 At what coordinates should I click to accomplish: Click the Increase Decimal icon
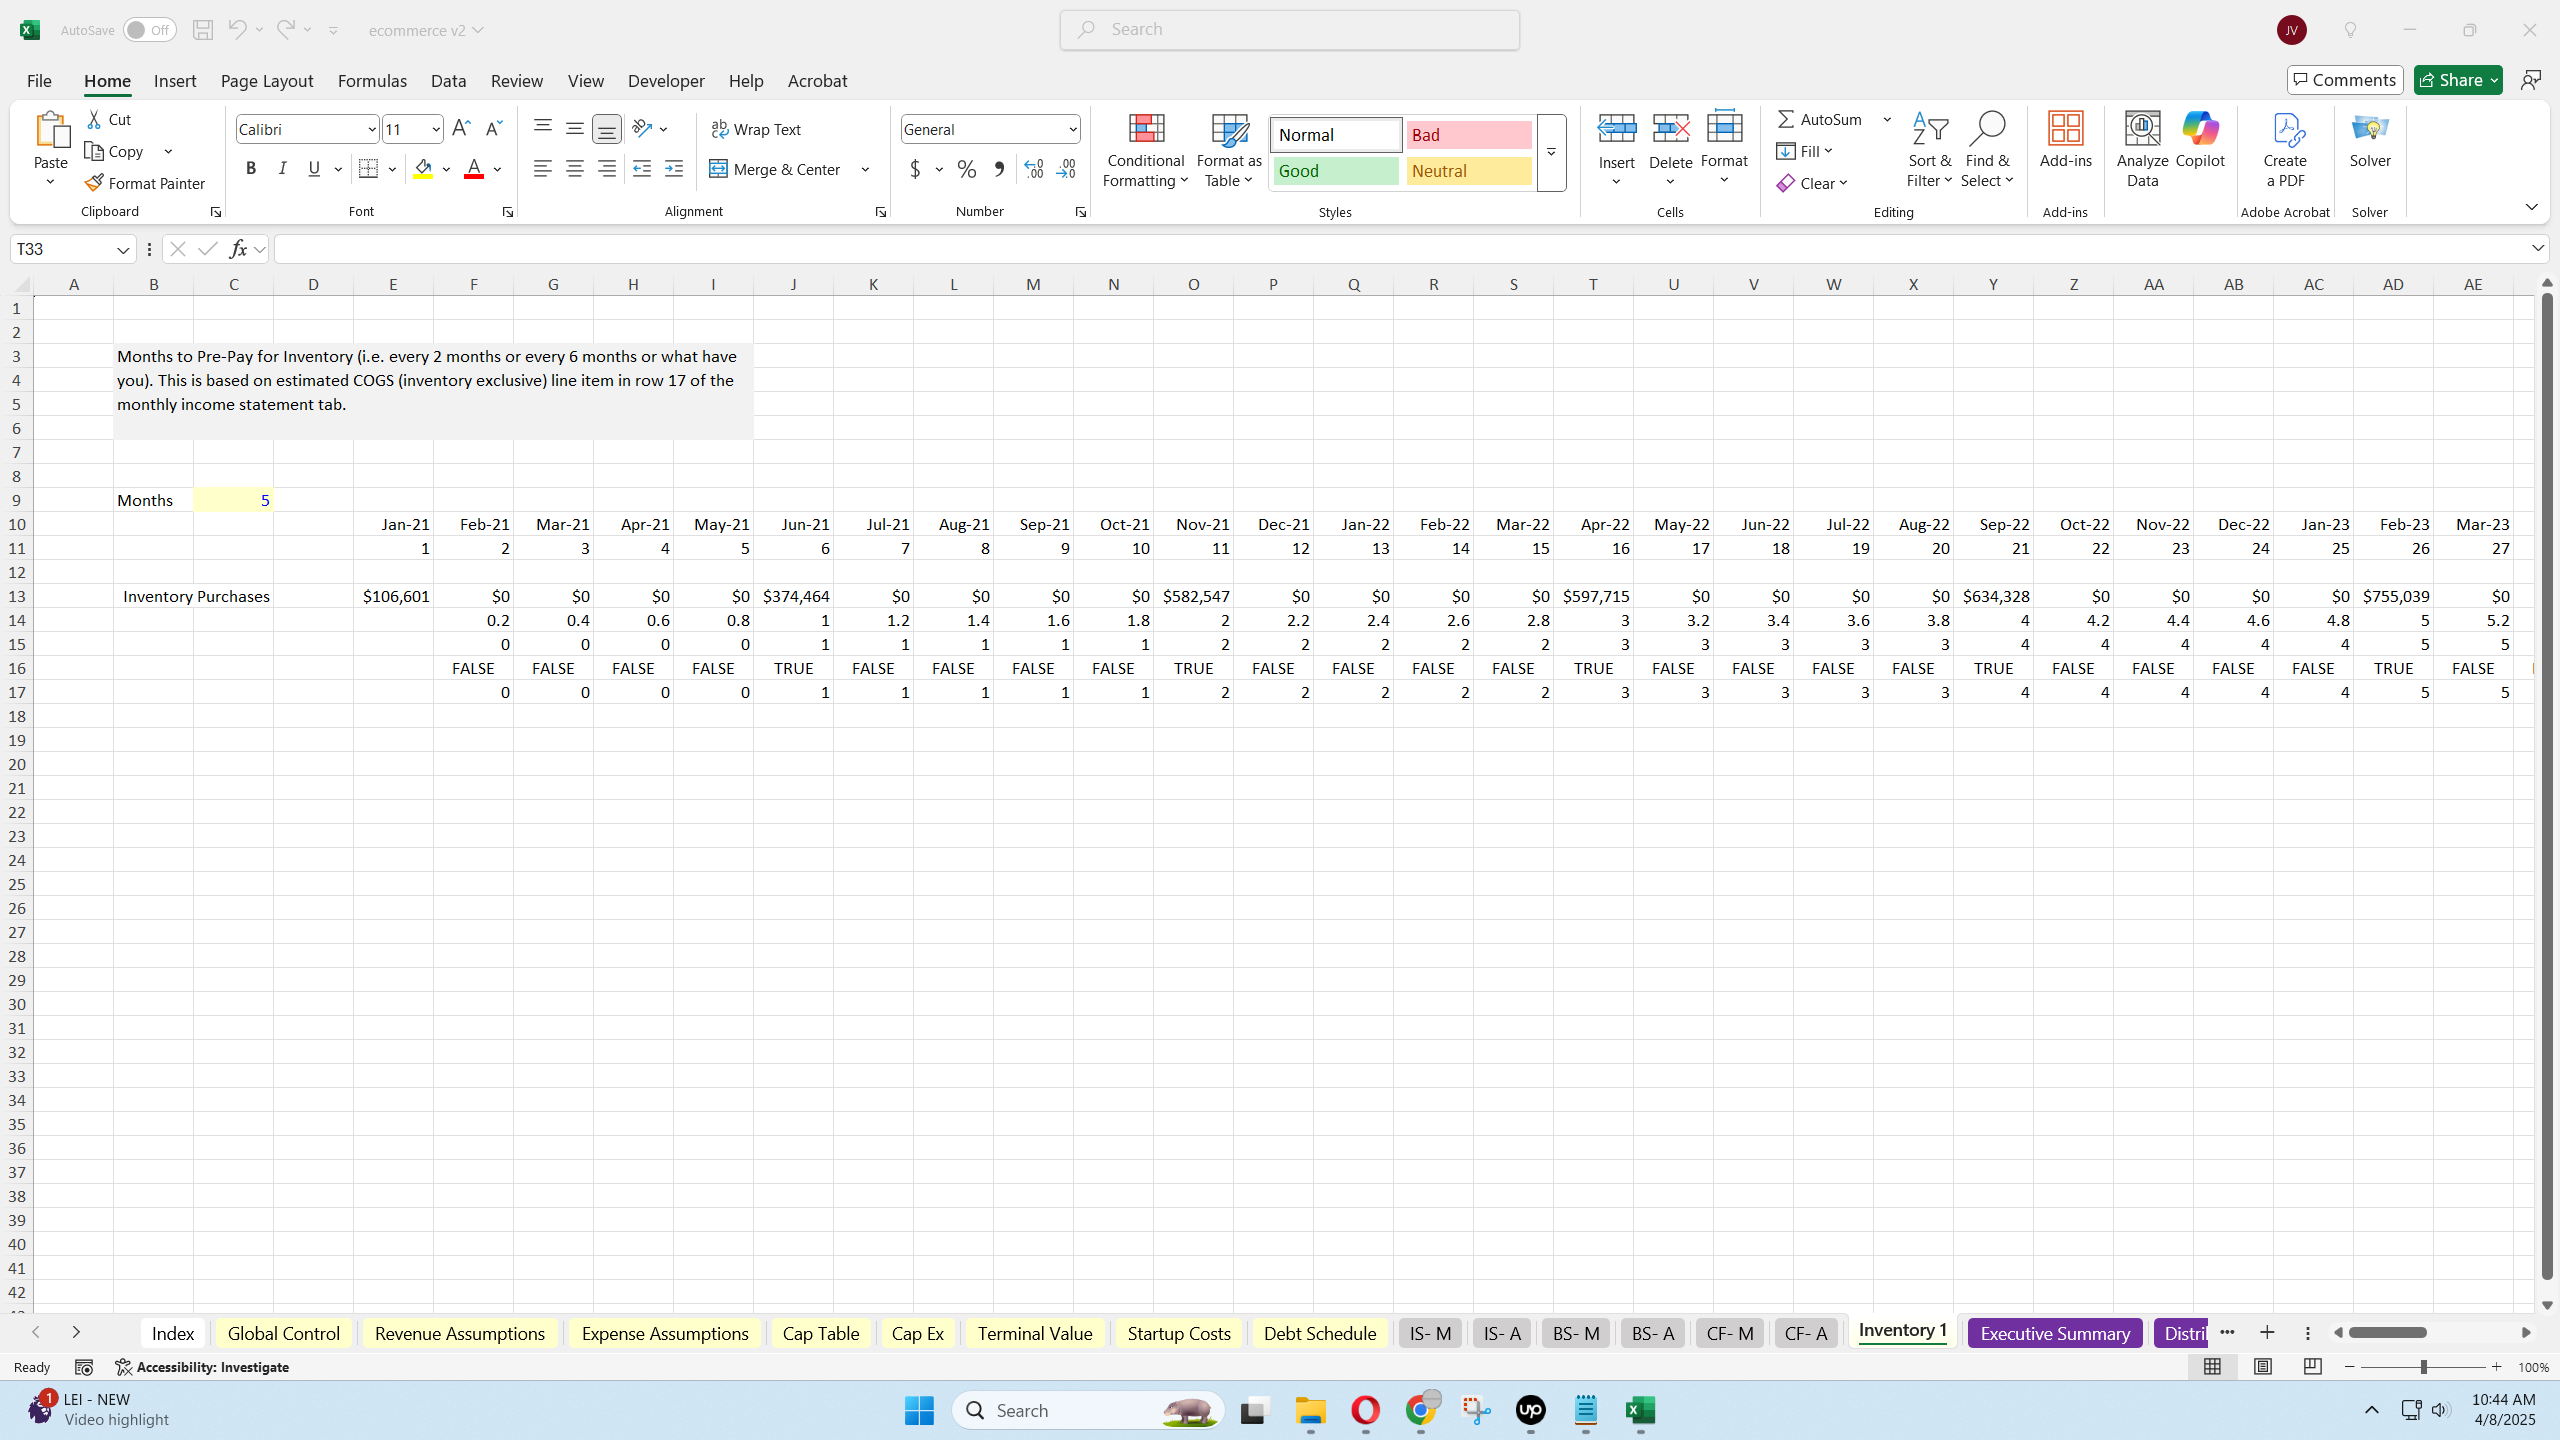tap(1034, 169)
